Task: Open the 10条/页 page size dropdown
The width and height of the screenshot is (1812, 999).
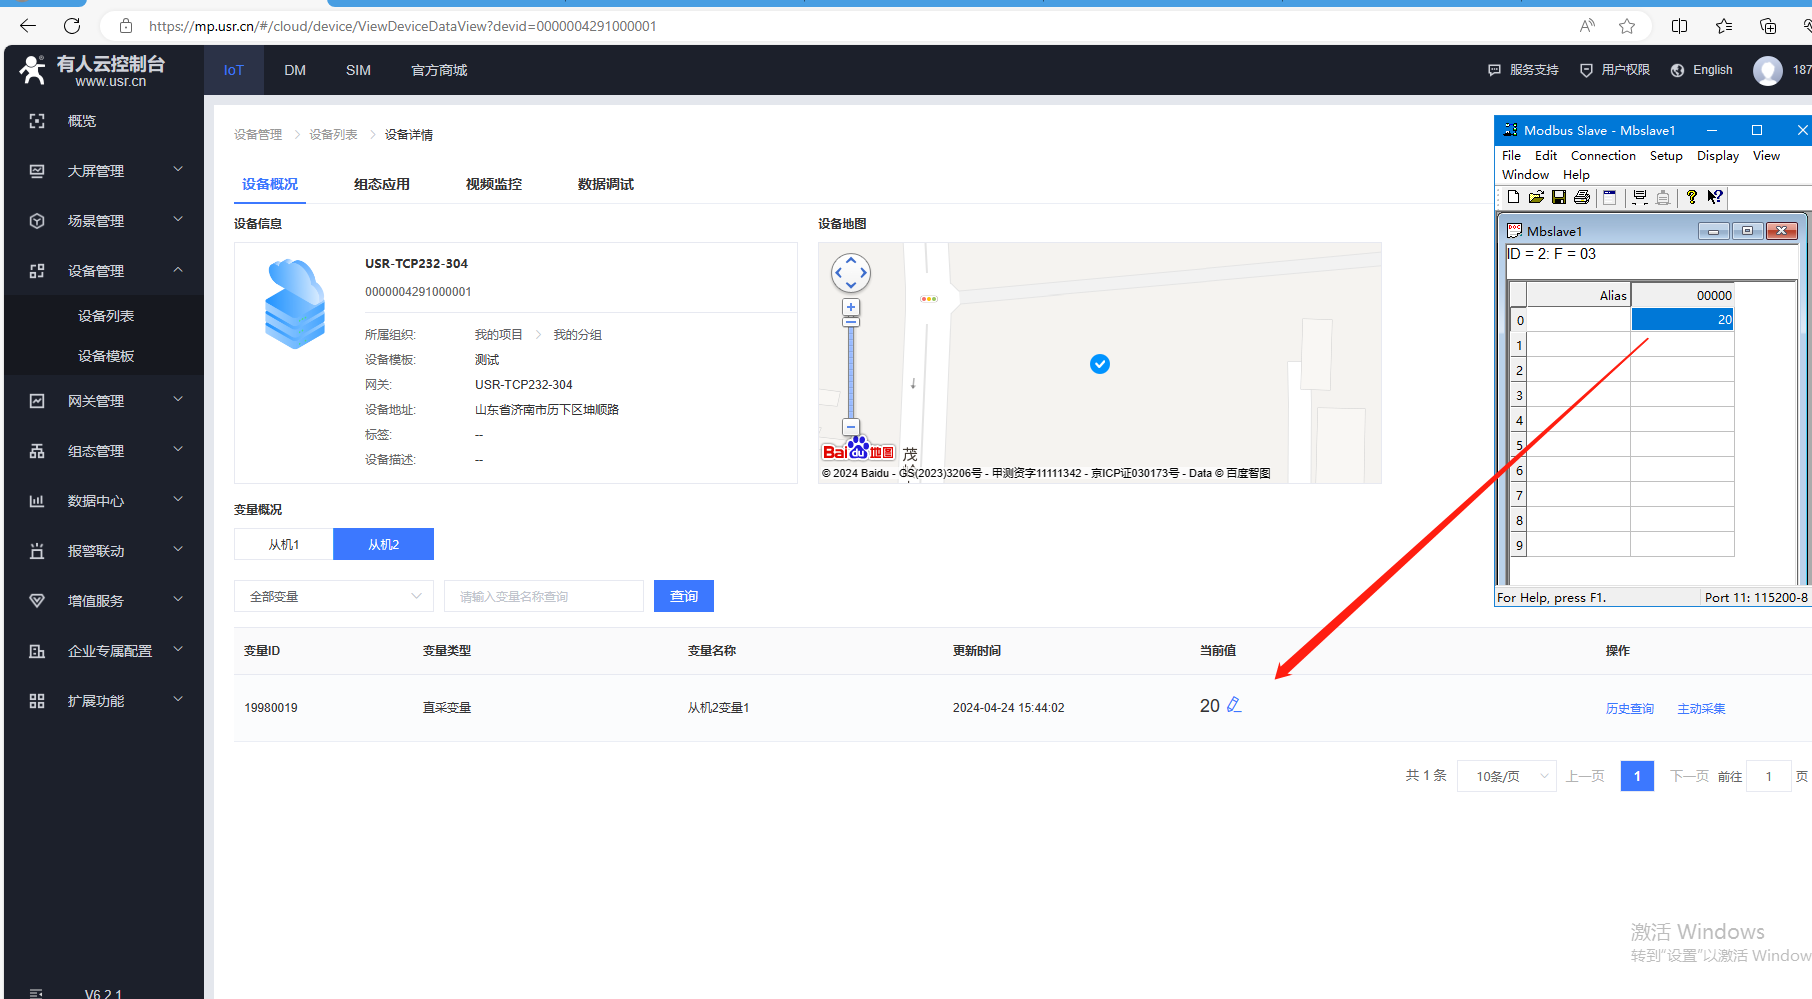Action: pyautogui.click(x=1507, y=776)
